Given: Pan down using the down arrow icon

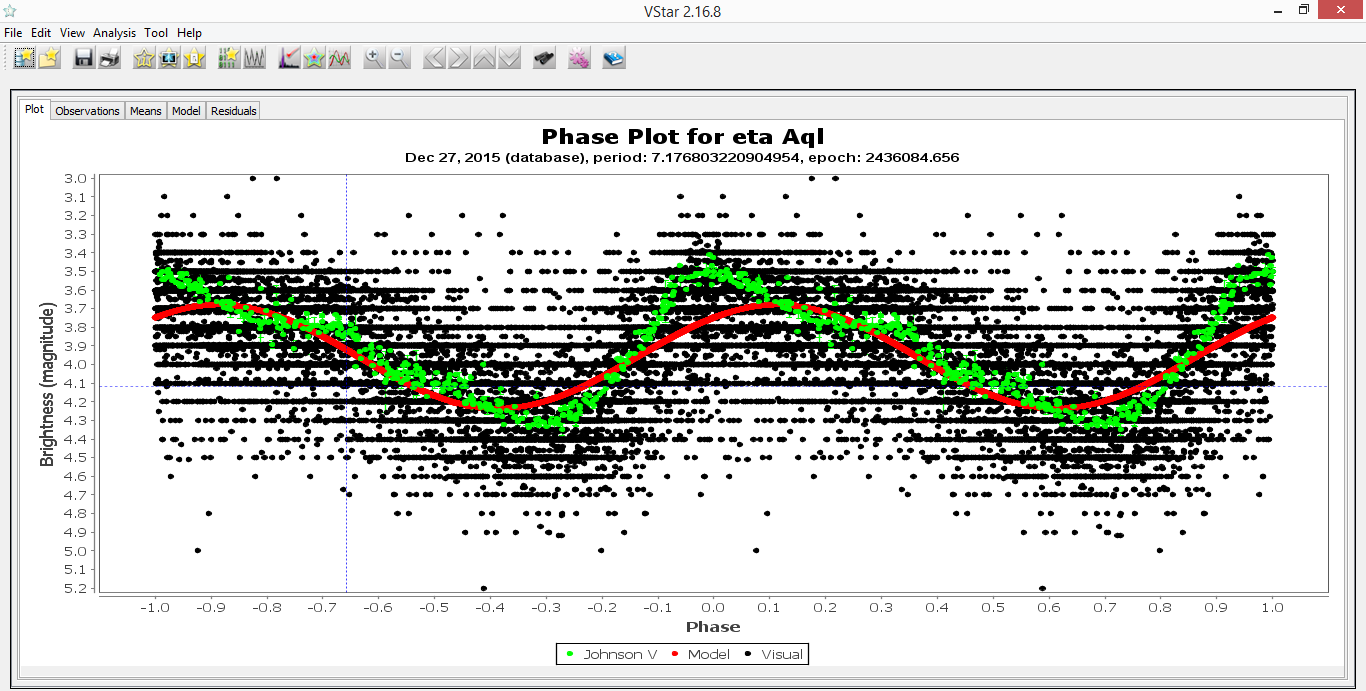Looking at the screenshot, I should click(509, 58).
